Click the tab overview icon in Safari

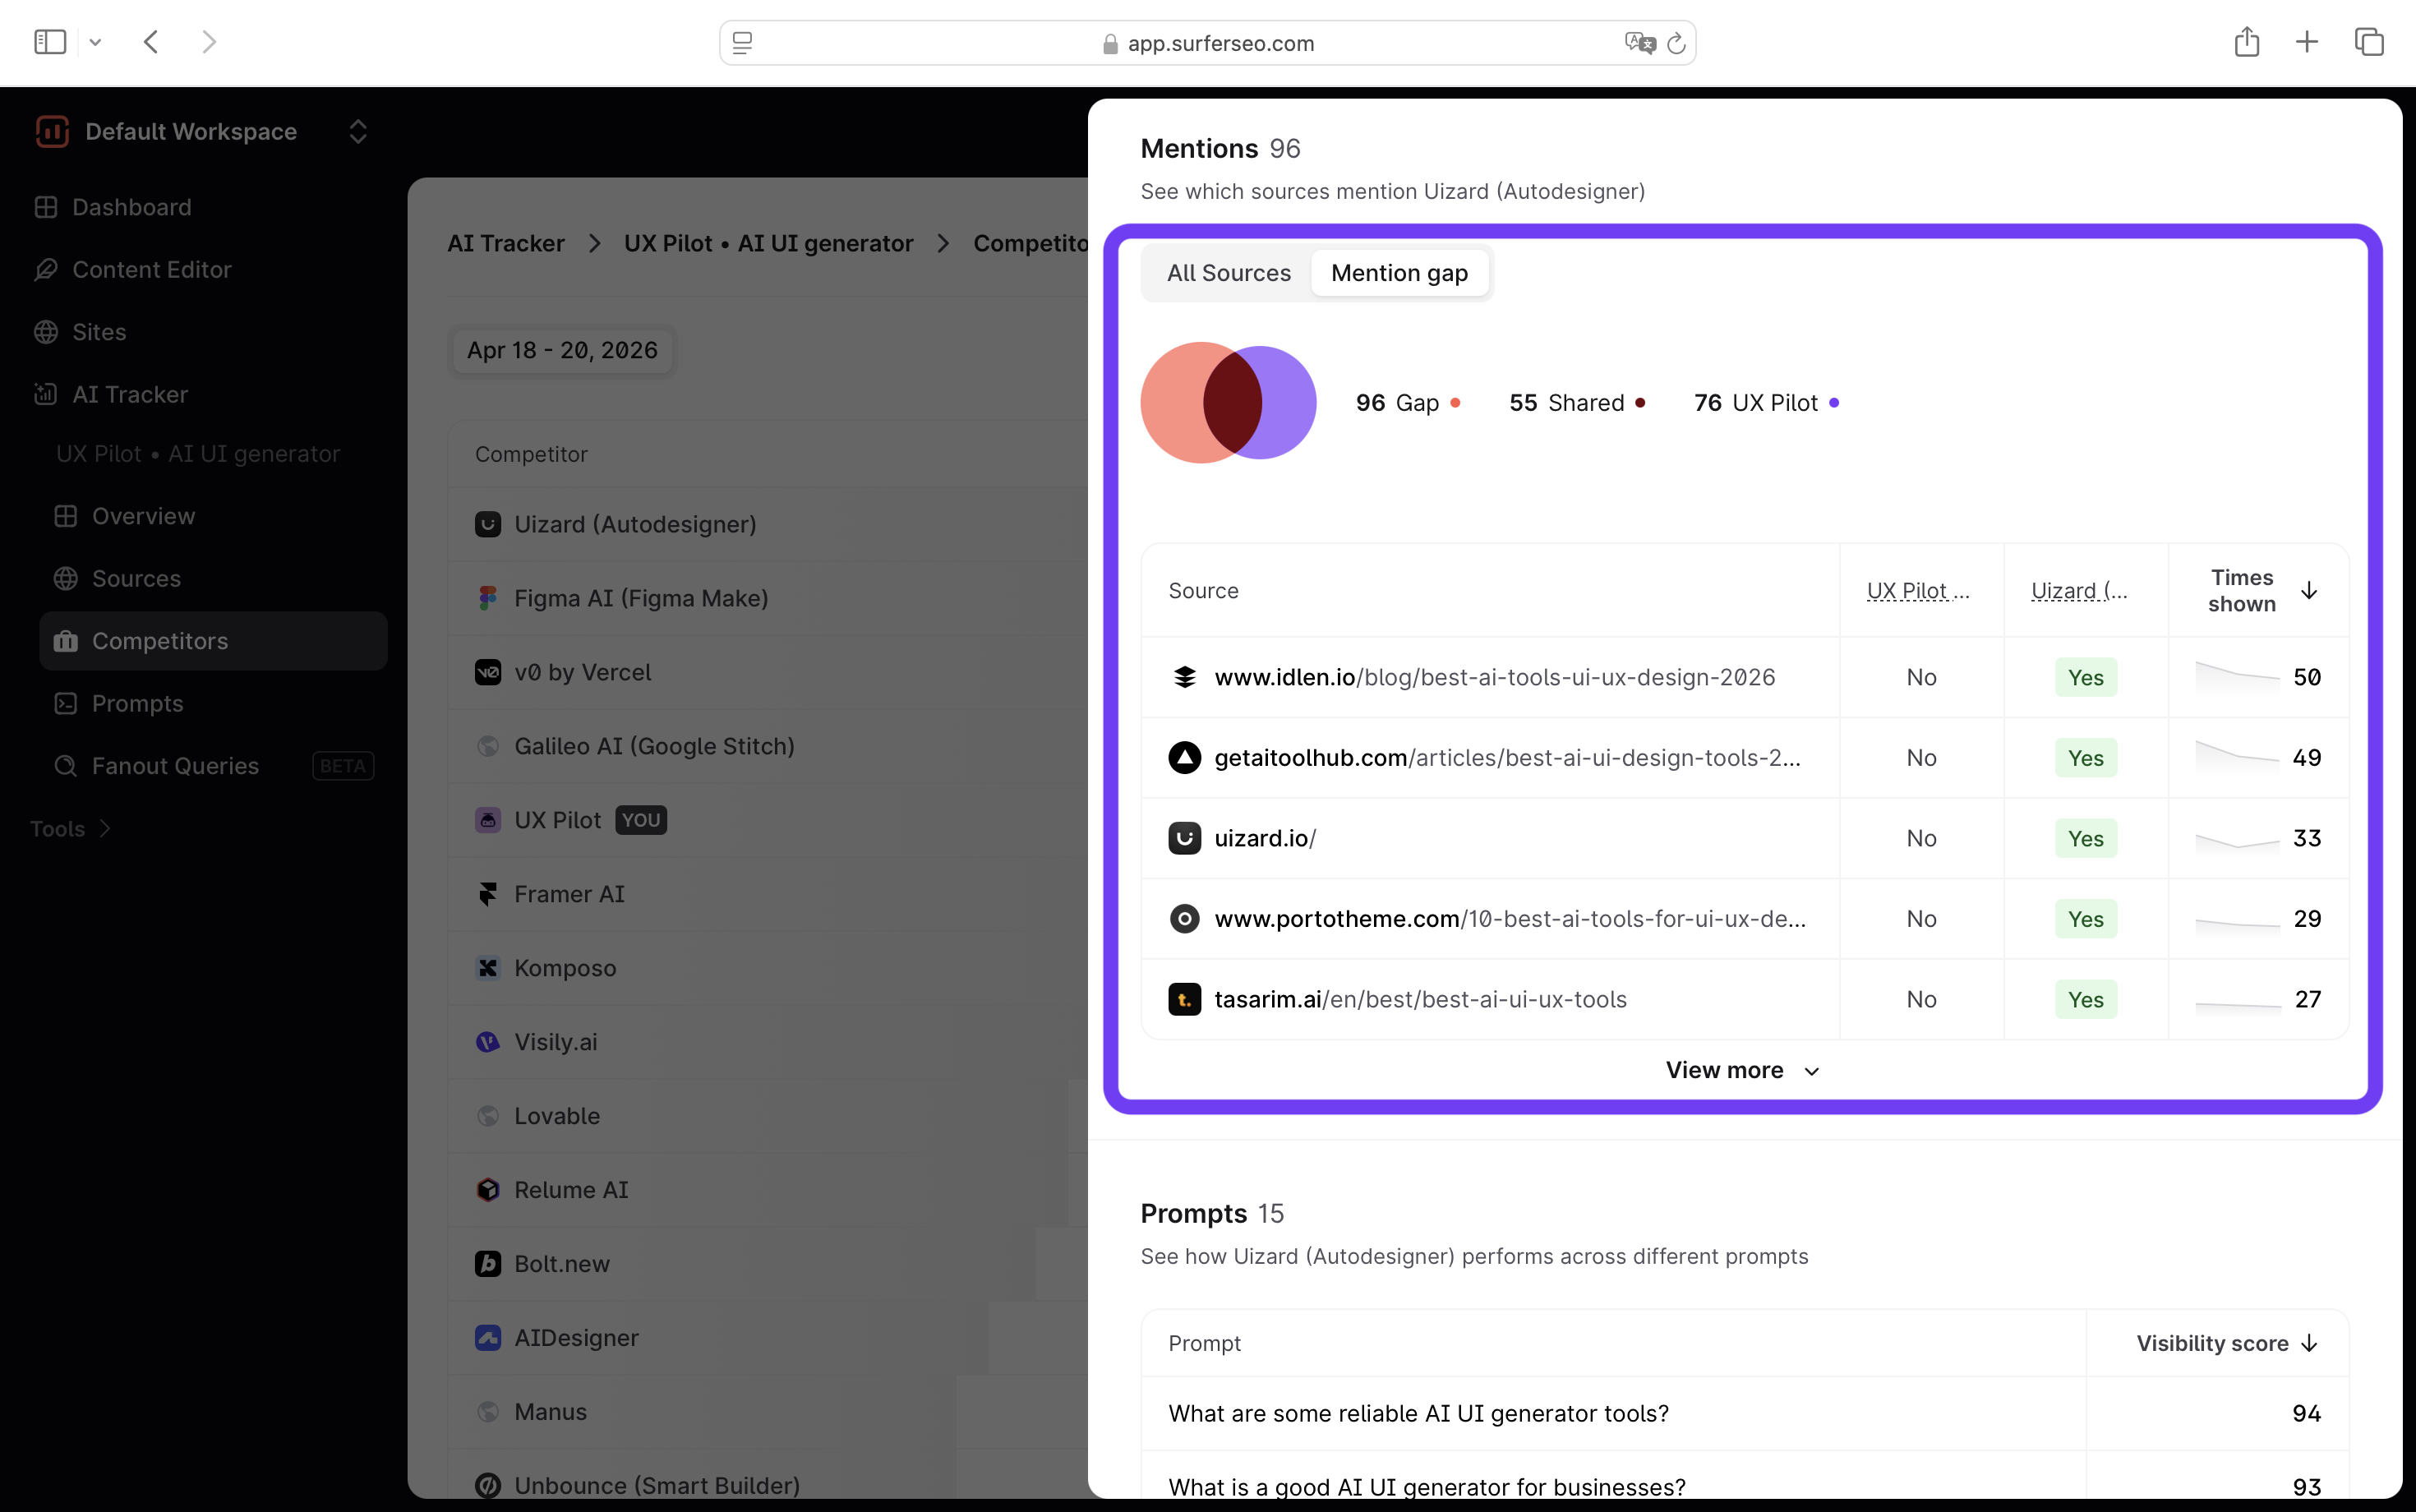click(2369, 42)
